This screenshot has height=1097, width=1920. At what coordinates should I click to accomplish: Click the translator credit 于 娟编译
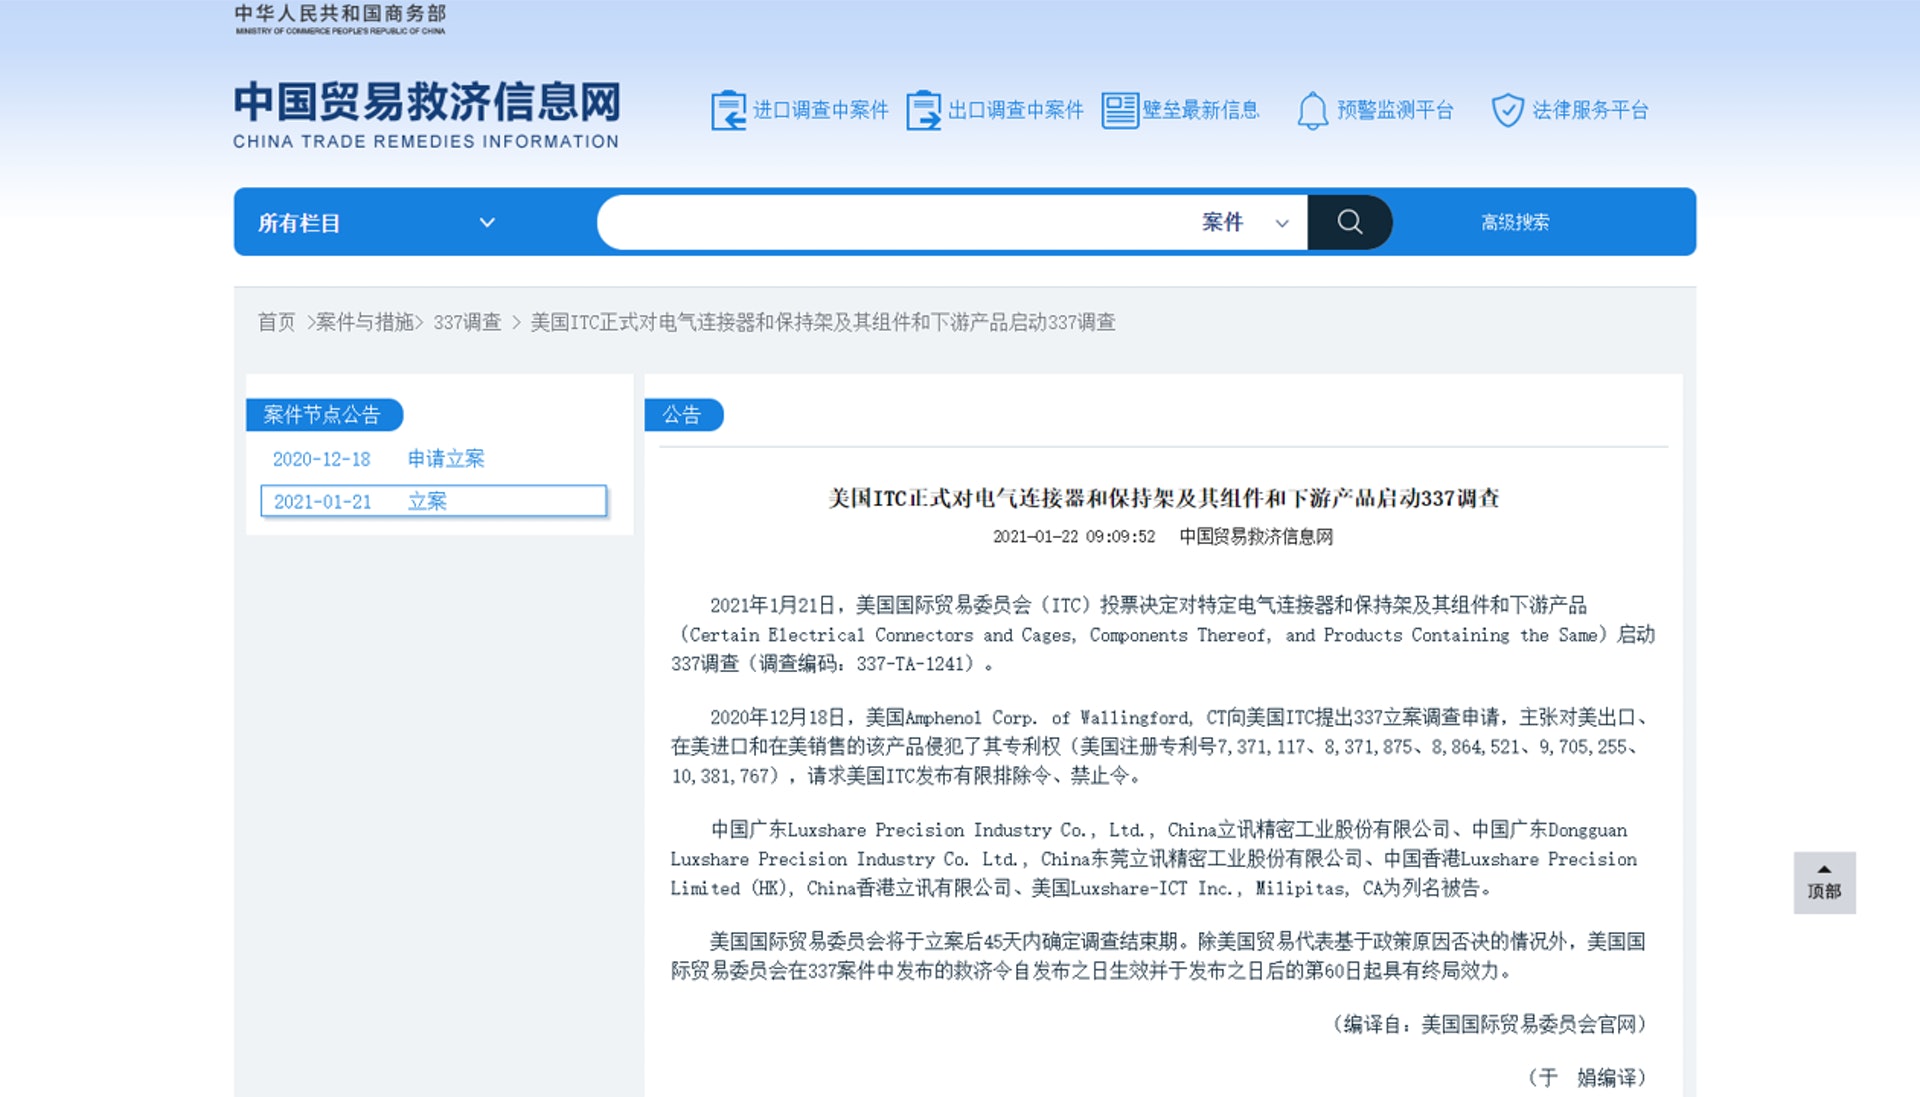[1587, 1077]
